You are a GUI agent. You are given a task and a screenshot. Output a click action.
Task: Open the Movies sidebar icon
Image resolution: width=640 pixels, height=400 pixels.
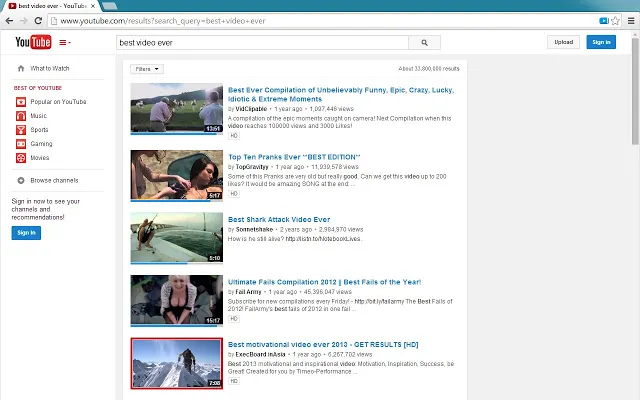click(21, 158)
